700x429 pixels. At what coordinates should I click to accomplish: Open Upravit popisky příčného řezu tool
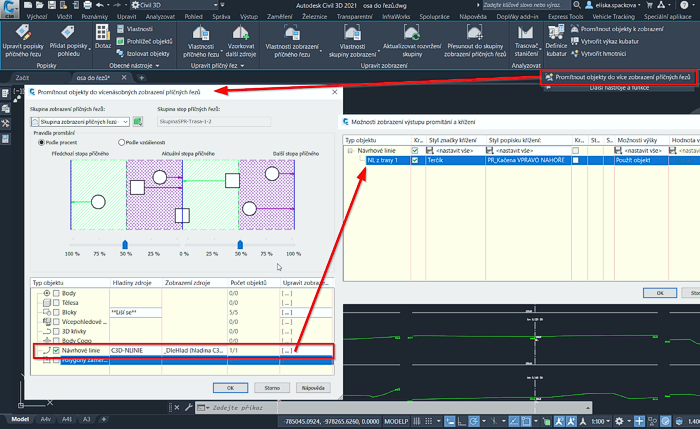pos(23,41)
